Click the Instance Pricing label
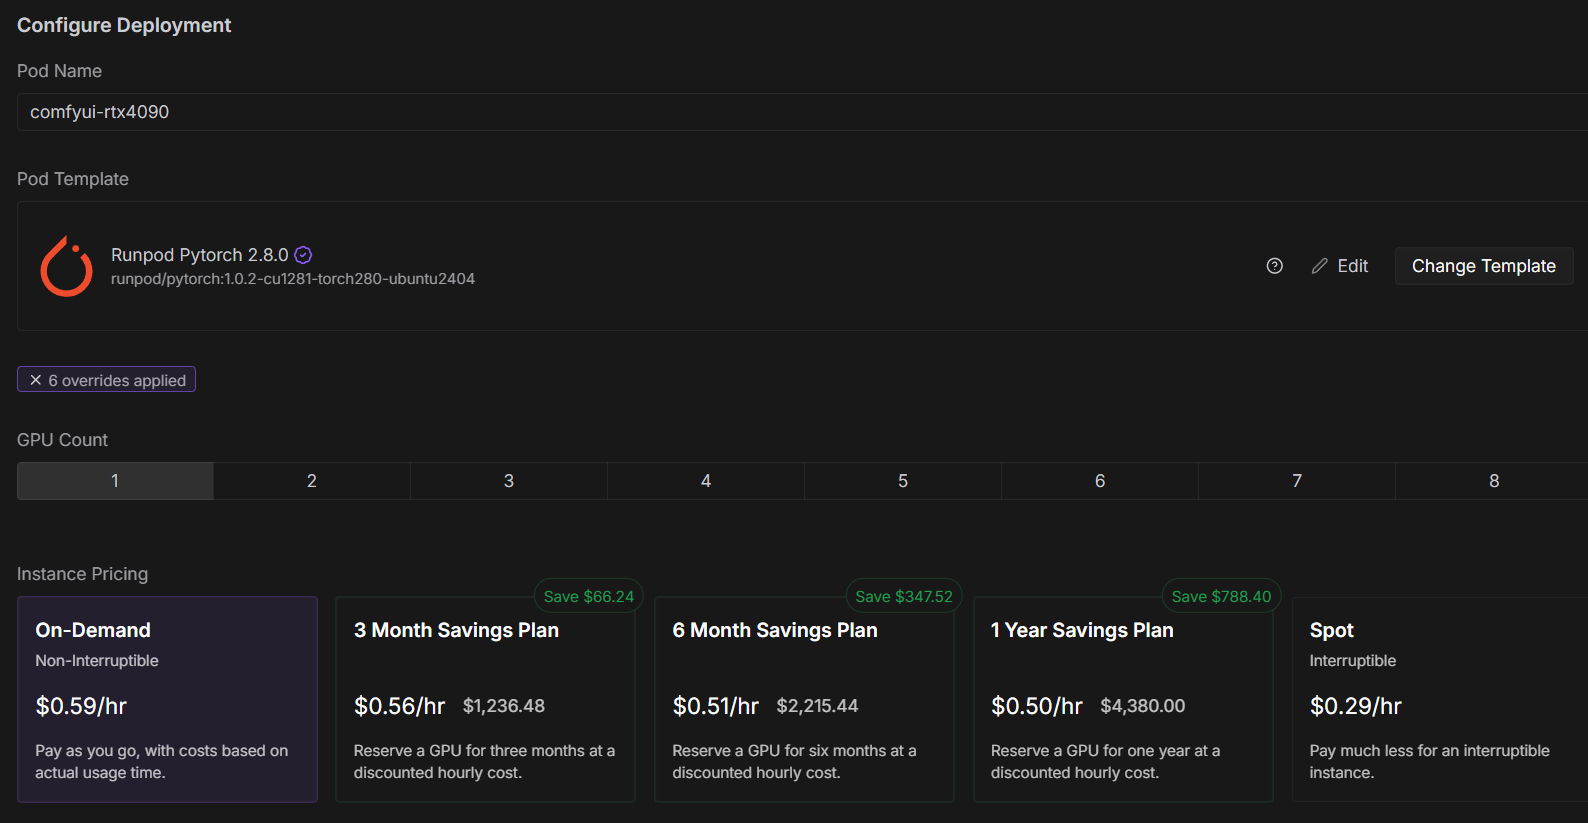Viewport: 1588px width, 823px height. (83, 574)
